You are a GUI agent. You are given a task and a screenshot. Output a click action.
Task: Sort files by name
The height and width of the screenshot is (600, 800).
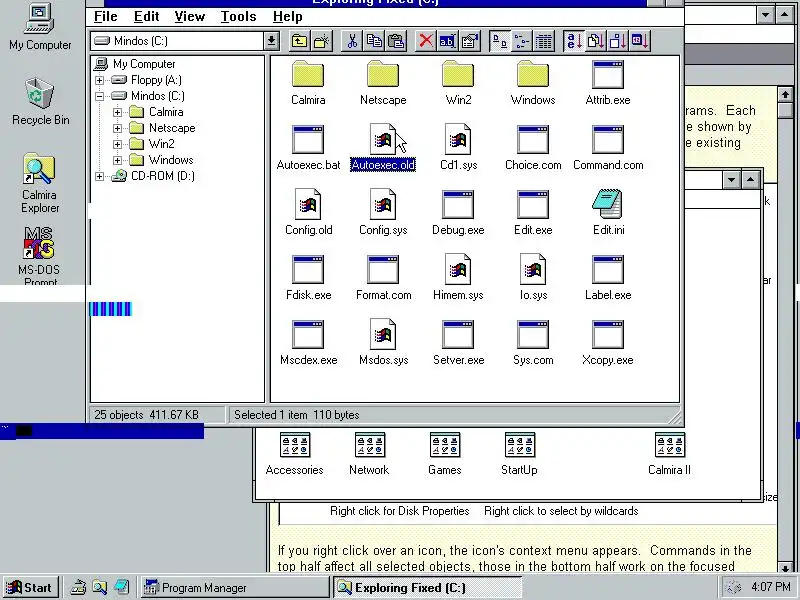click(x=574, y=41)
